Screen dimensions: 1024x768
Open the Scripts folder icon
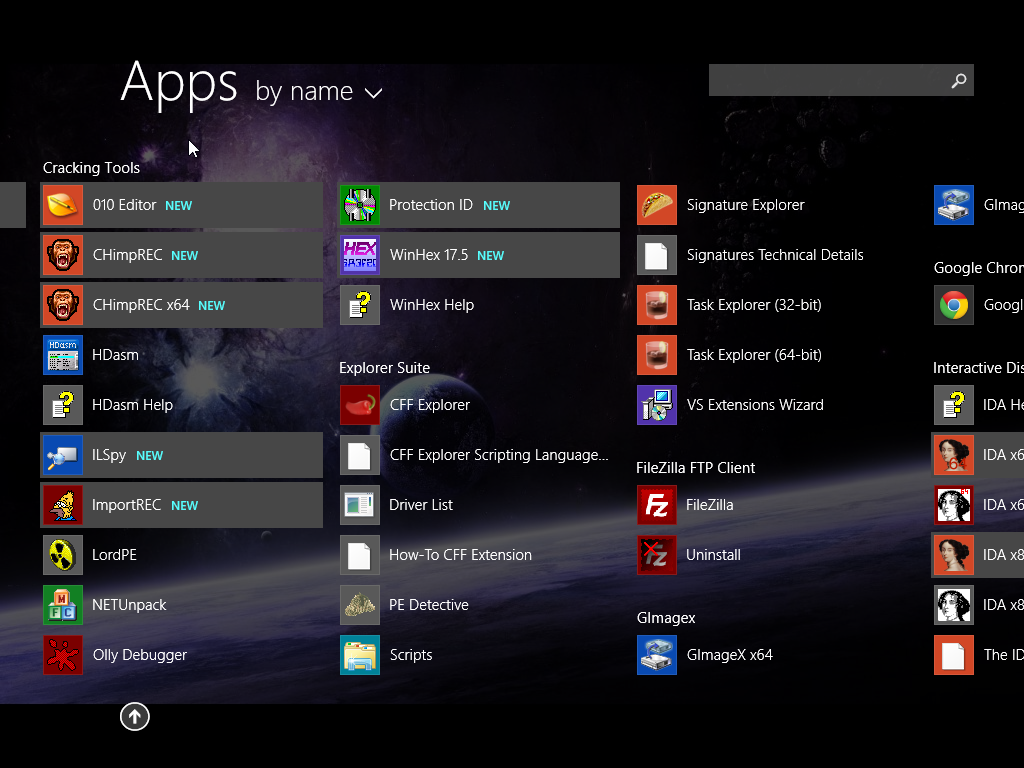360,655
